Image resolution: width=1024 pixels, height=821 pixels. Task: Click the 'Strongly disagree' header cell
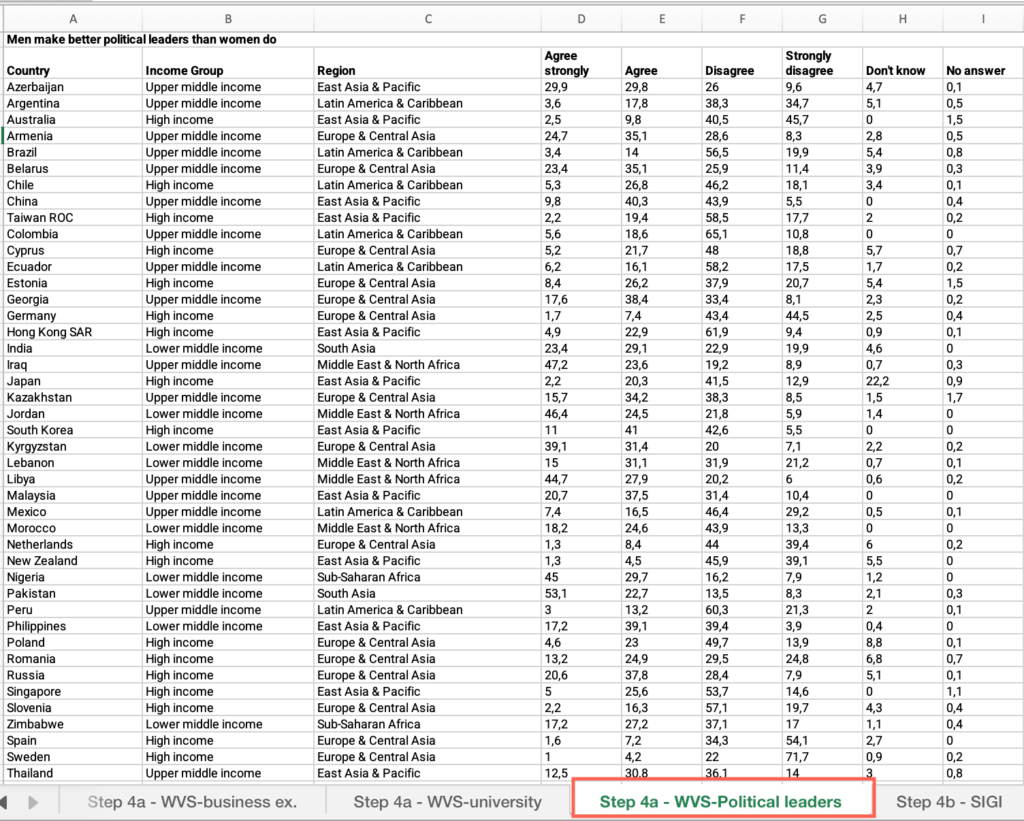point(822,63)
